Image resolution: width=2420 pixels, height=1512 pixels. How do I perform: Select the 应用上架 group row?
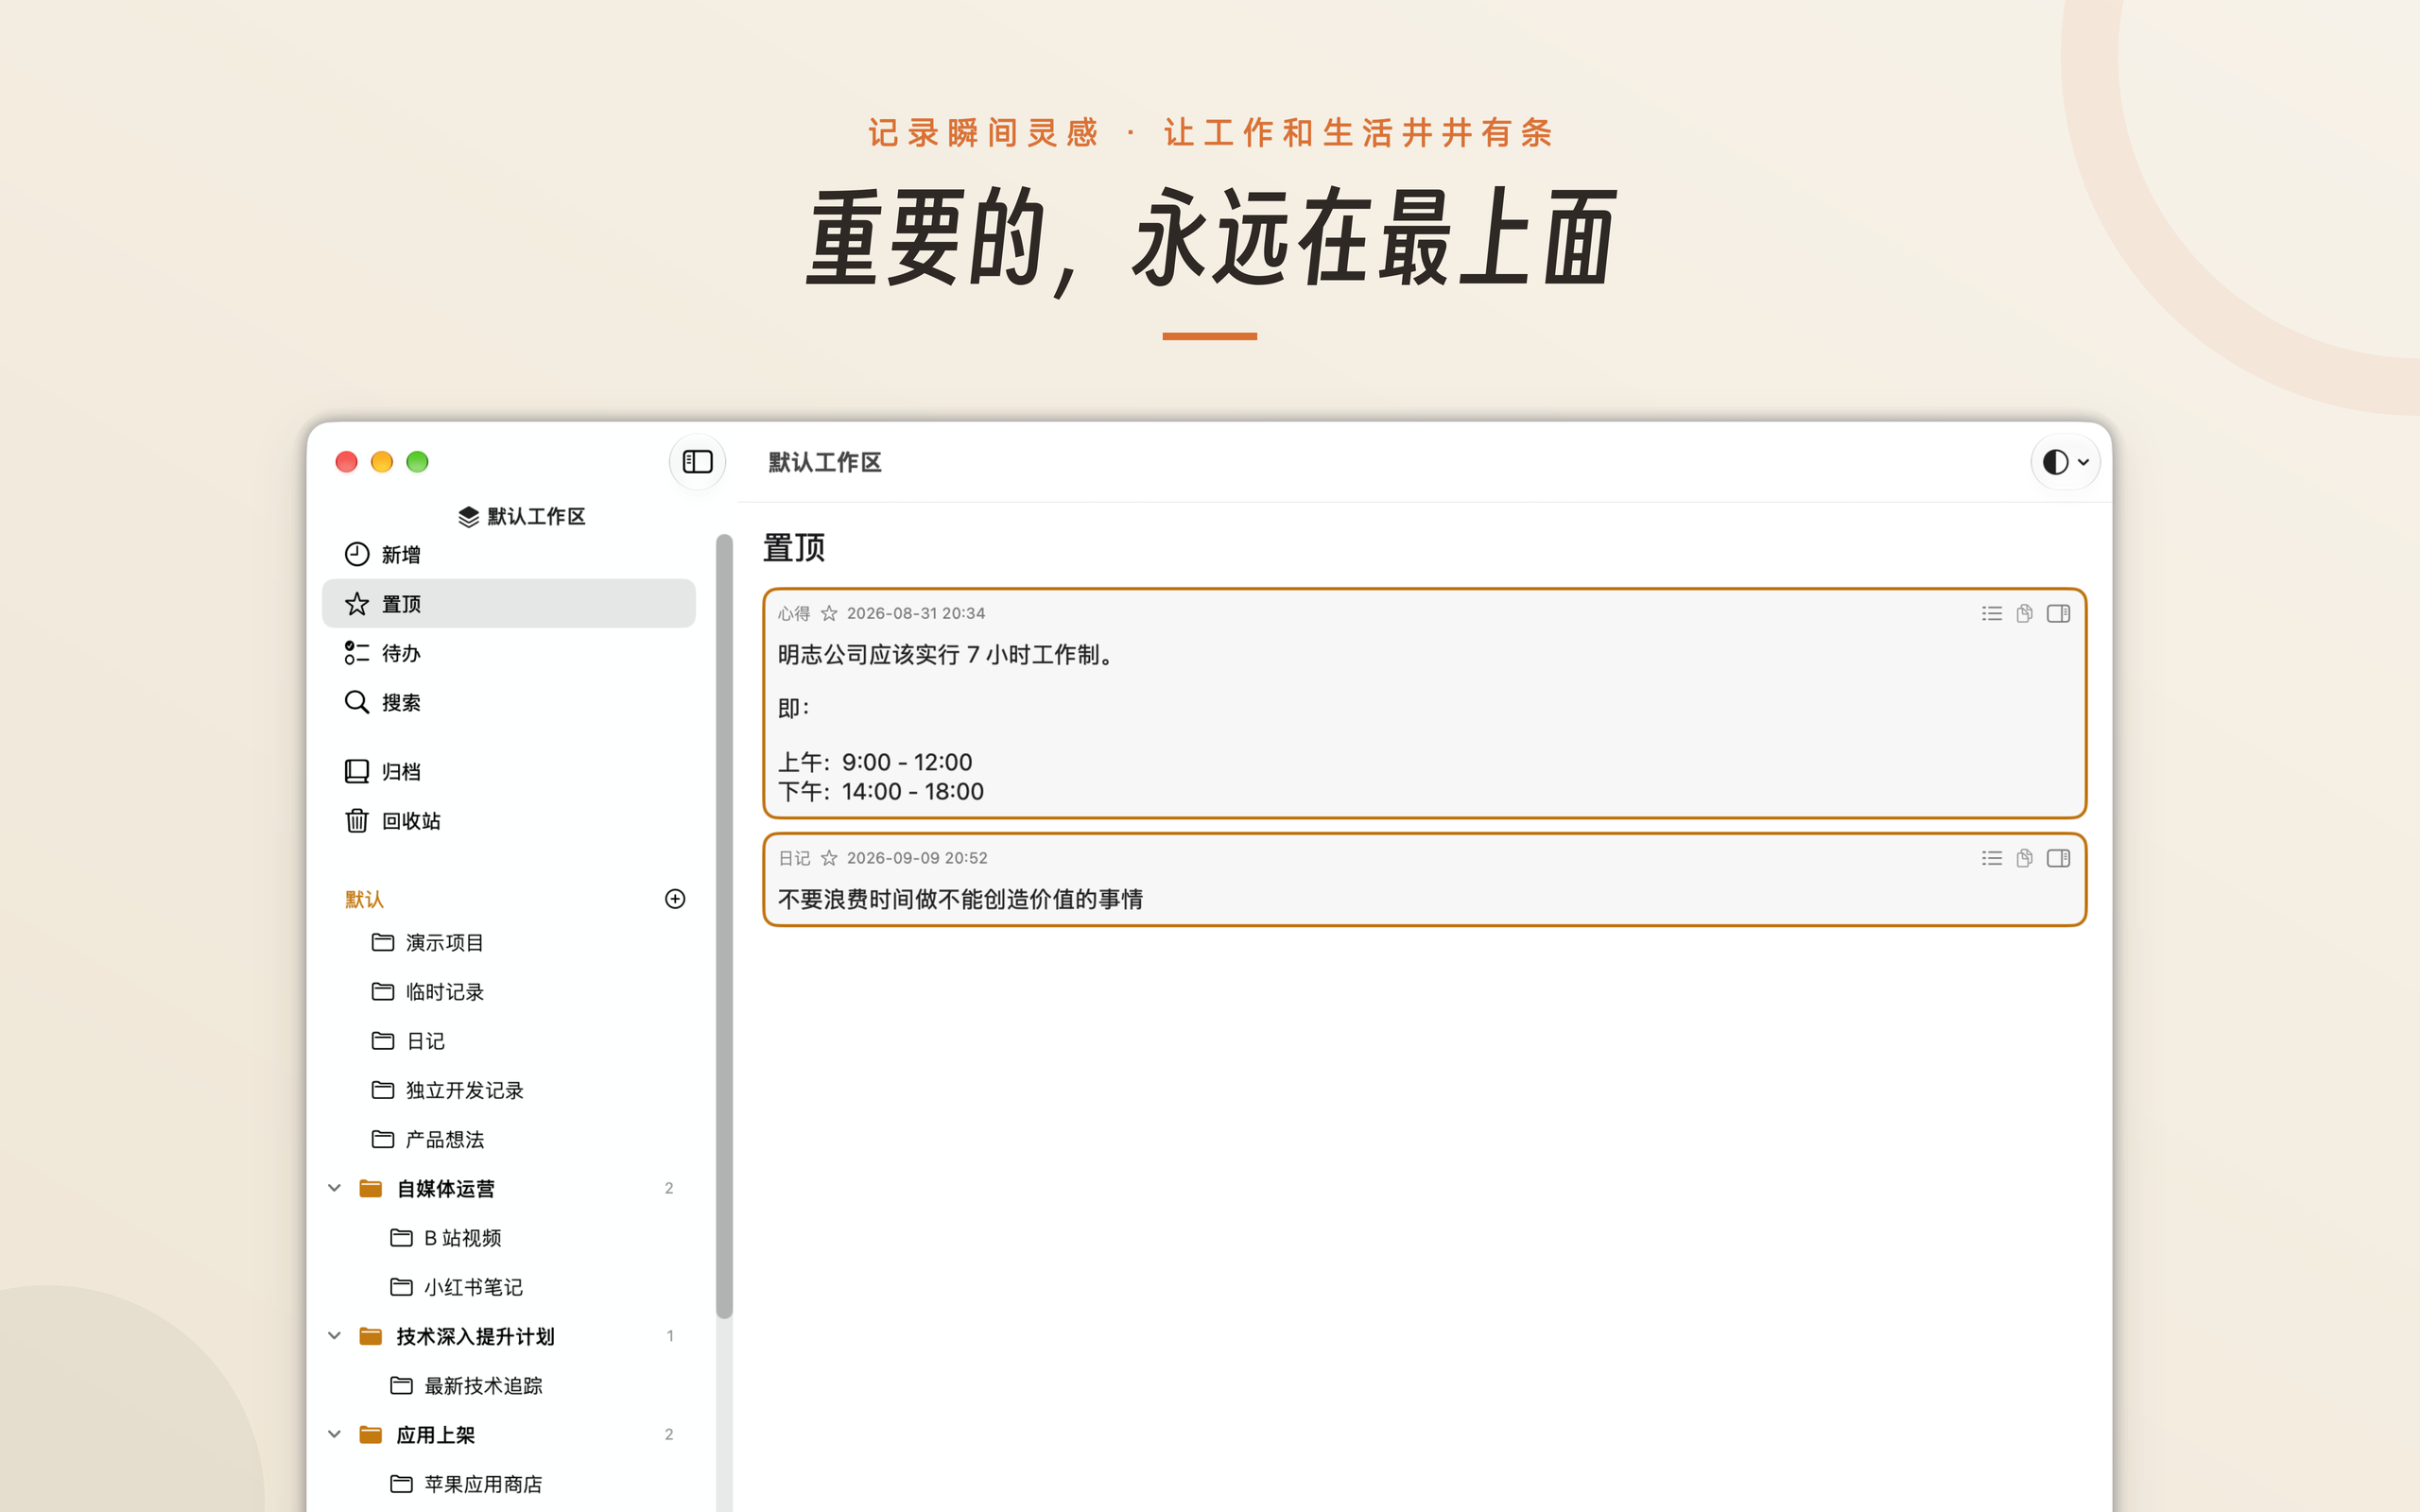509,1434
